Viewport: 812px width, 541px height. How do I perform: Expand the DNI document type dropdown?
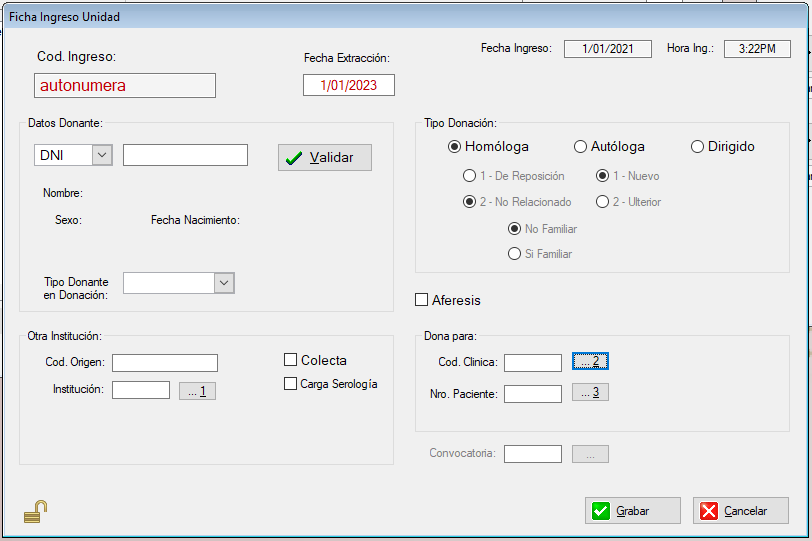[x=101, y=155]
